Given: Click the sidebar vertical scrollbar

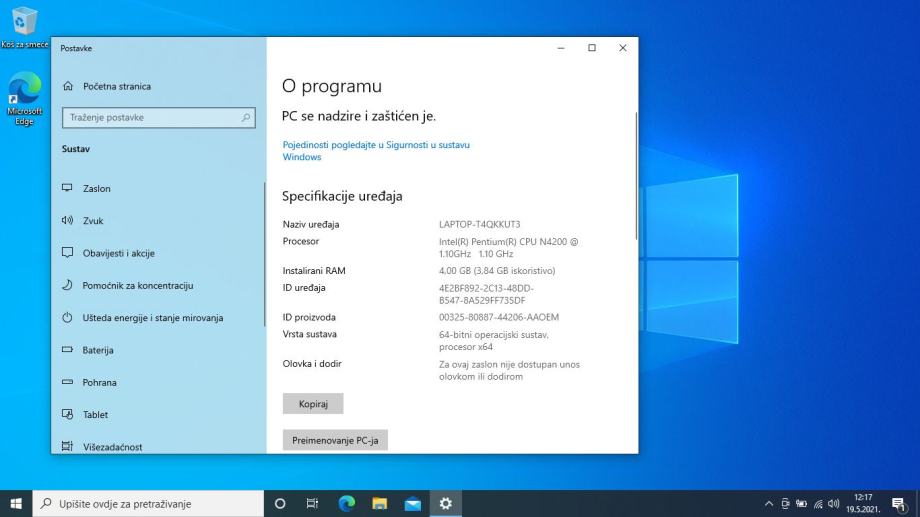Looking at the screenshot, I should tap(265, 252).
